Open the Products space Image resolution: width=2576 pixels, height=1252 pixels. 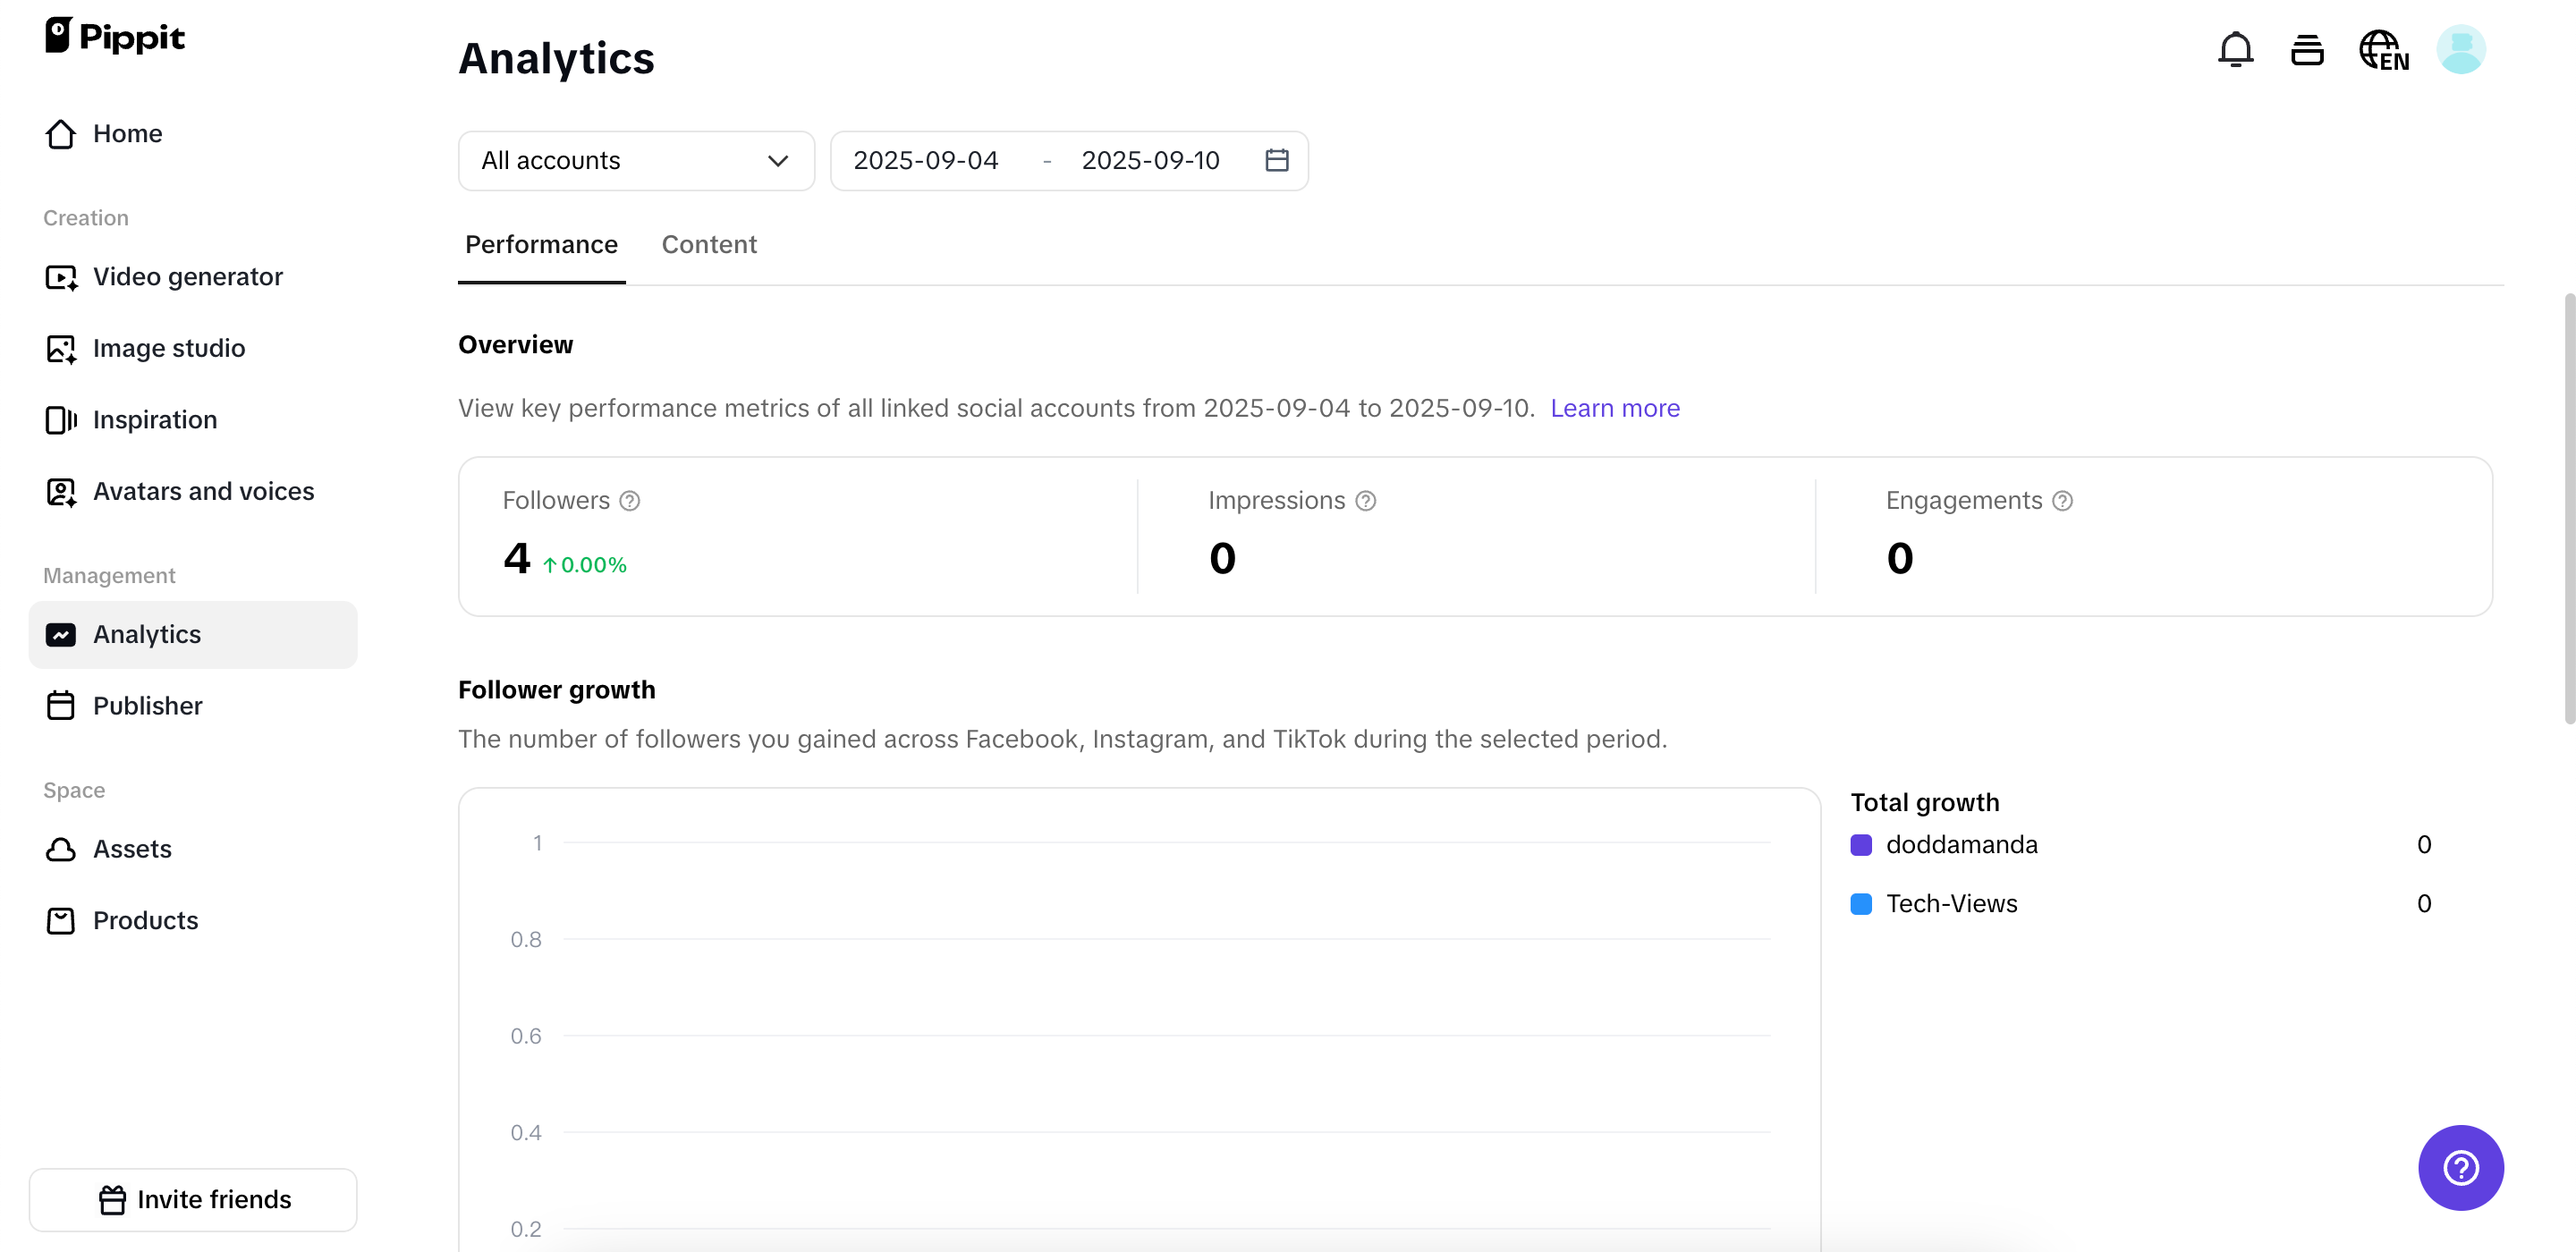[x=145, y=920]
